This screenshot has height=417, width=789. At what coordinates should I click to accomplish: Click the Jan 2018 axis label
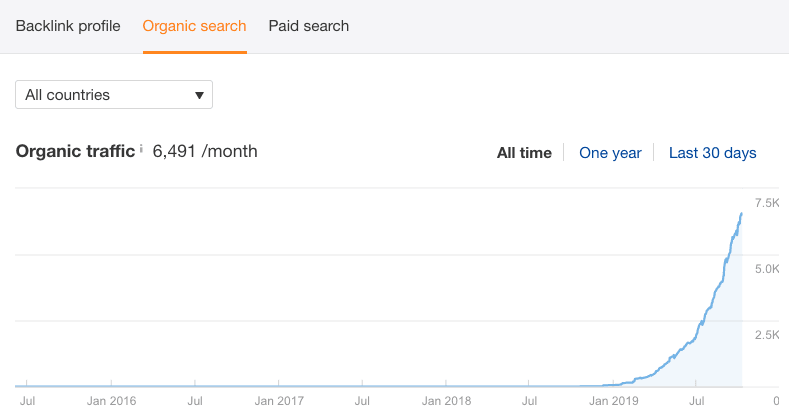pyautogui.click(x=446, y=400)
